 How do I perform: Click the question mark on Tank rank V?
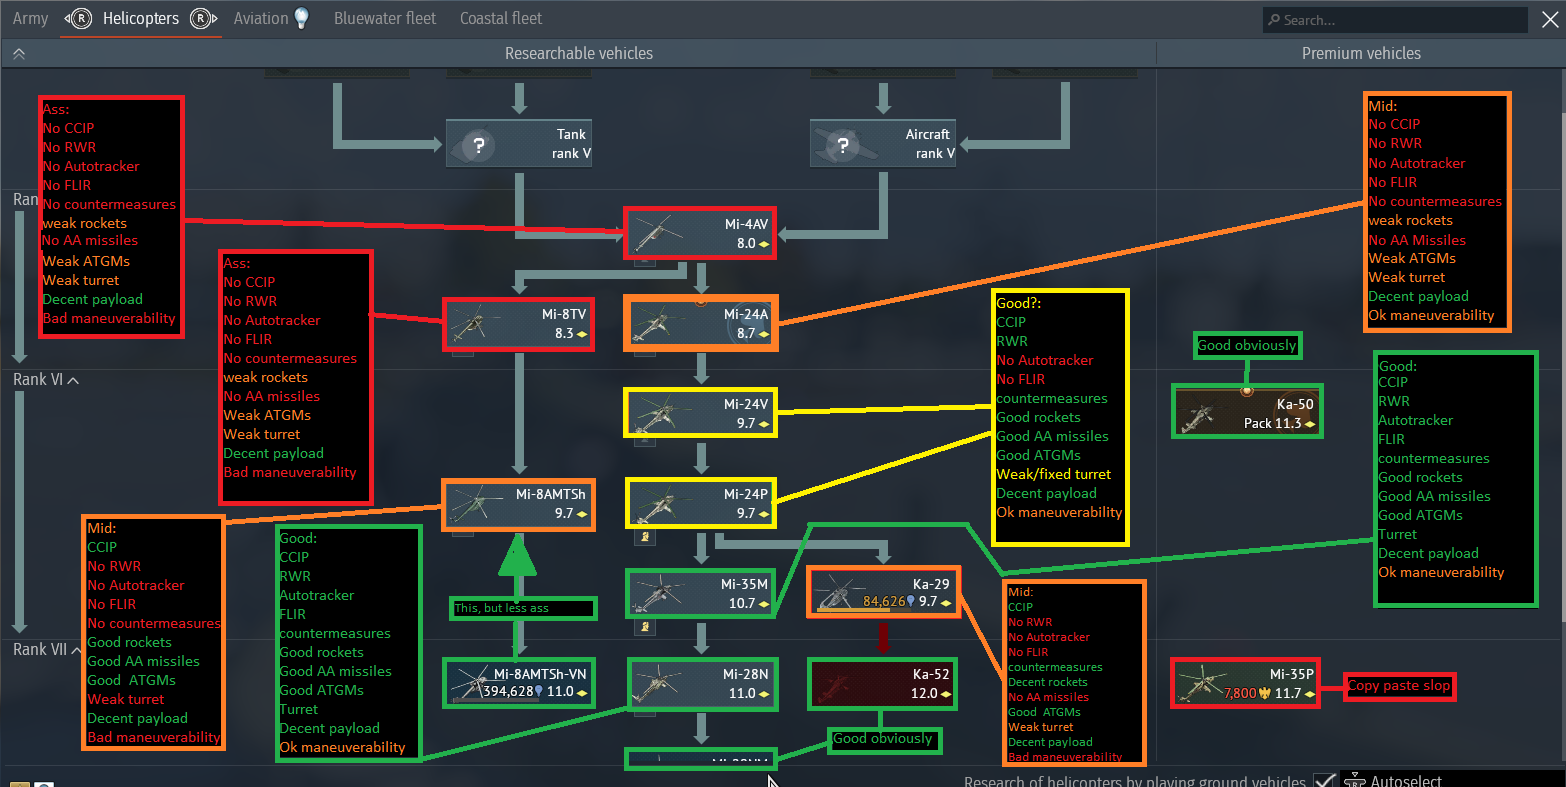pos(479,146)
